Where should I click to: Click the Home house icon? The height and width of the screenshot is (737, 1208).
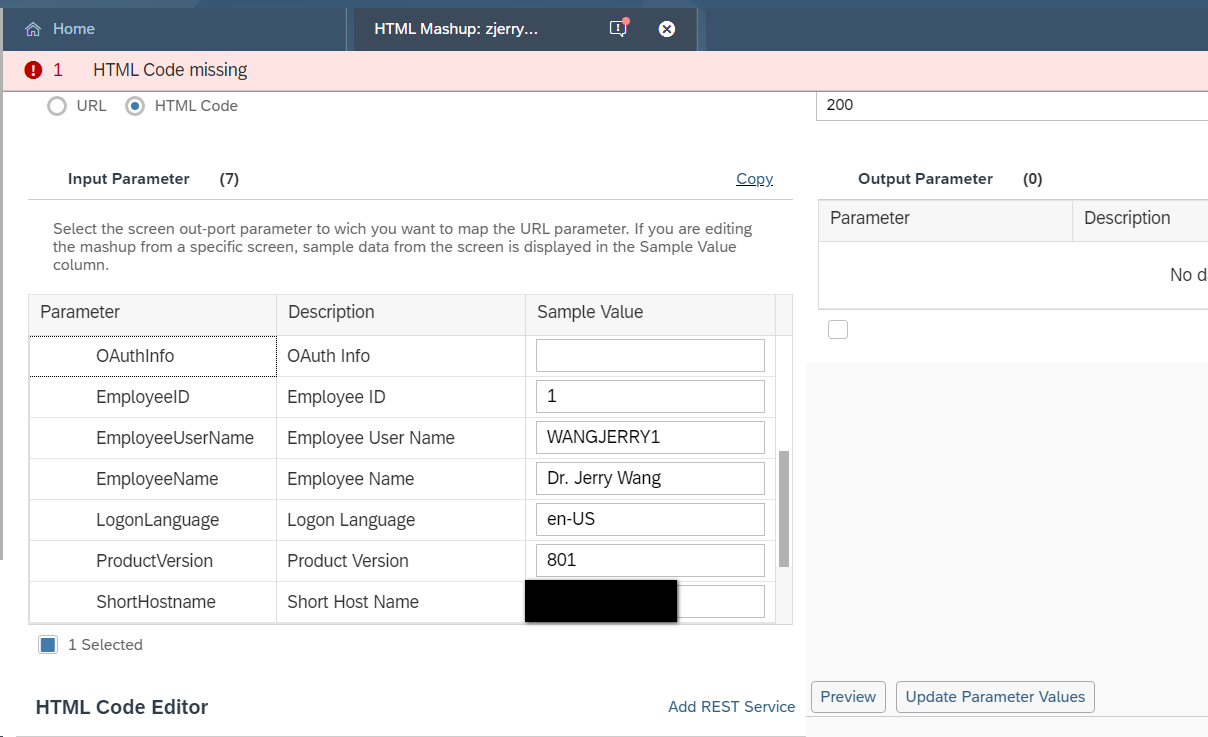point(33,29)
